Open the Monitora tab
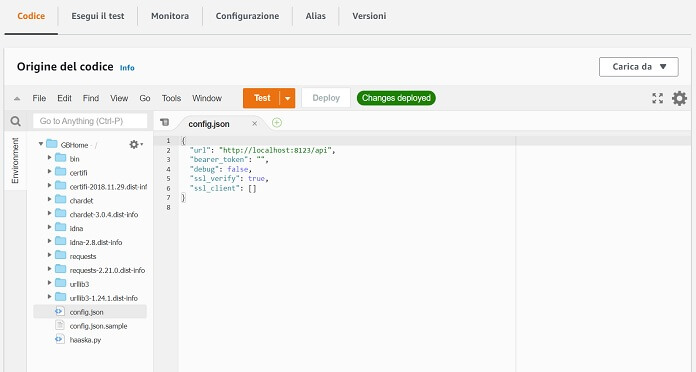This screenshot has width=696, height=372. pyautogui.click(x=170, y=16)
